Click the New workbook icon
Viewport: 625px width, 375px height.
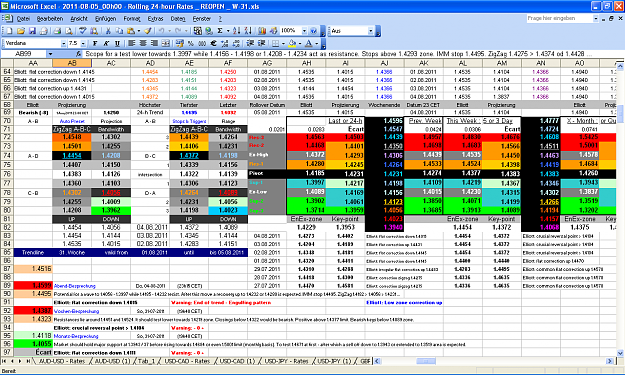click(x=9, y=31)
